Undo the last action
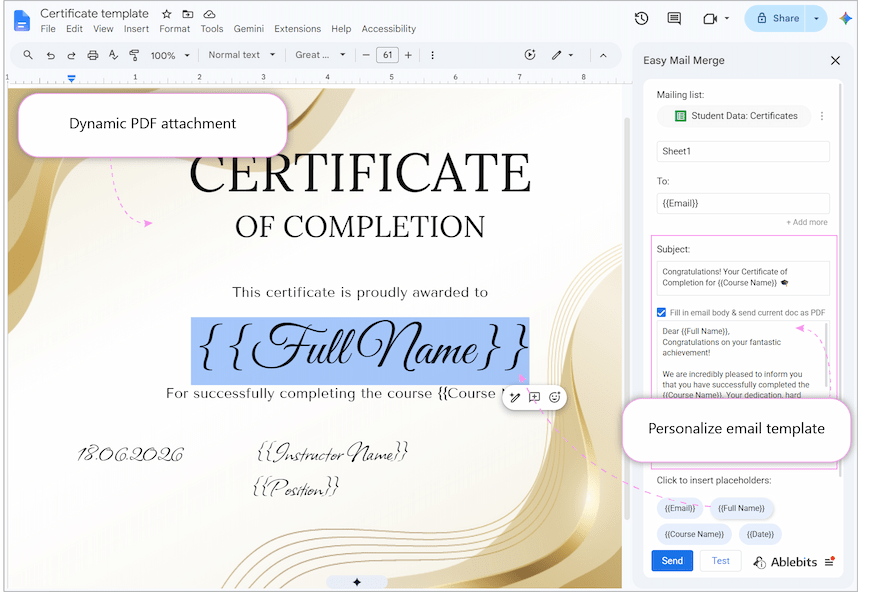The height and width of the screenshot is (592, 869). tap(50, 55)
